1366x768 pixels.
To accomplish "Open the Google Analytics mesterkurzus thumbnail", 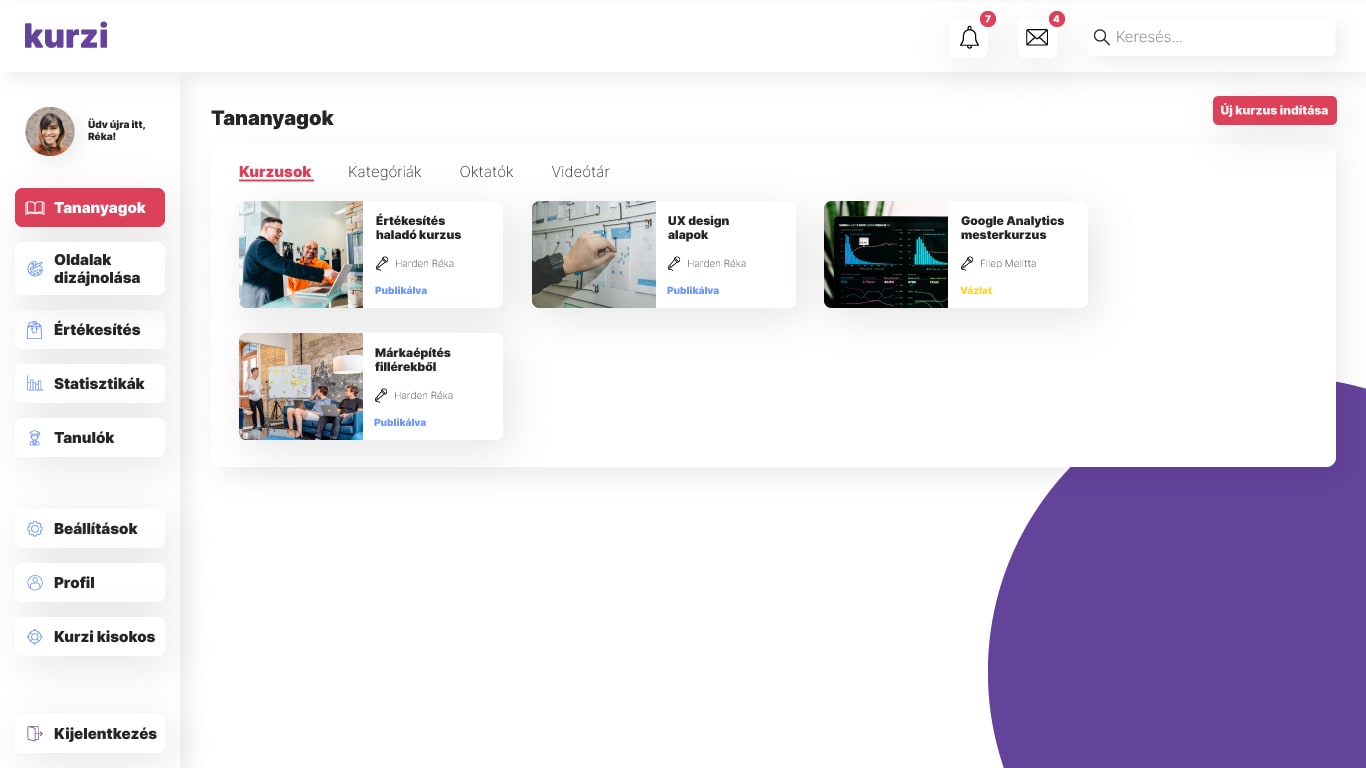I will pos(886,254).
